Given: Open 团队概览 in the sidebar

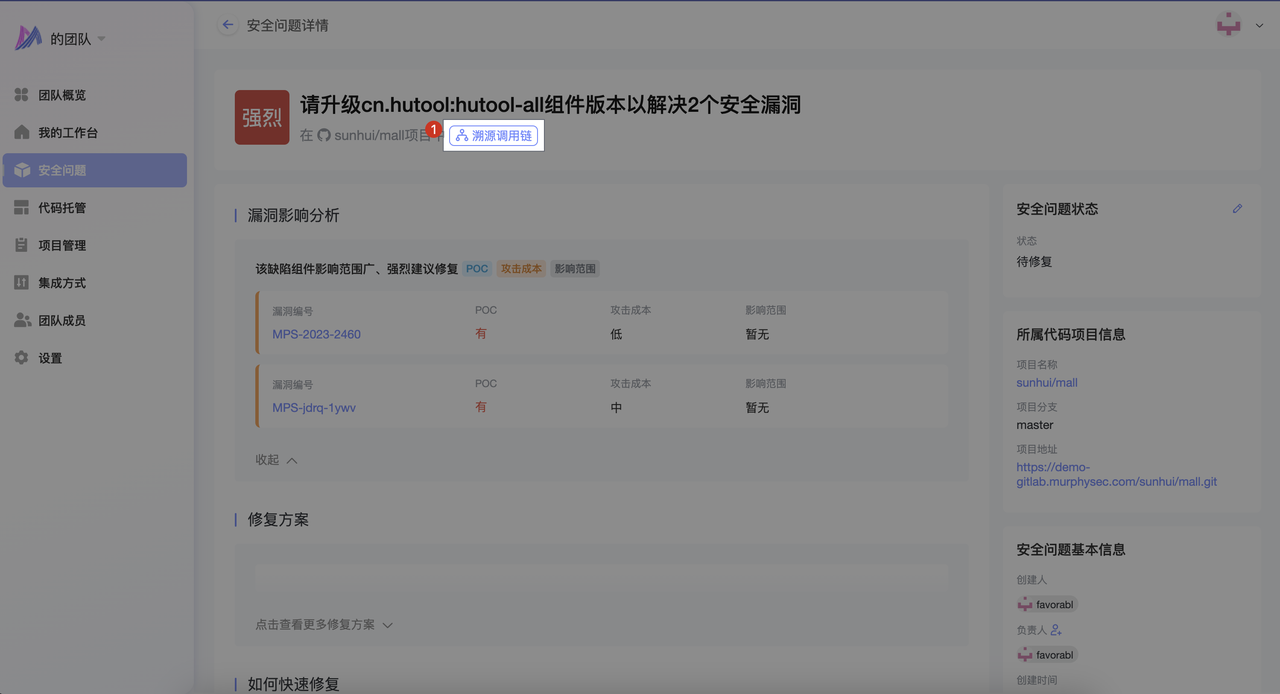Looking at the screenshot, I should (62, 95).
